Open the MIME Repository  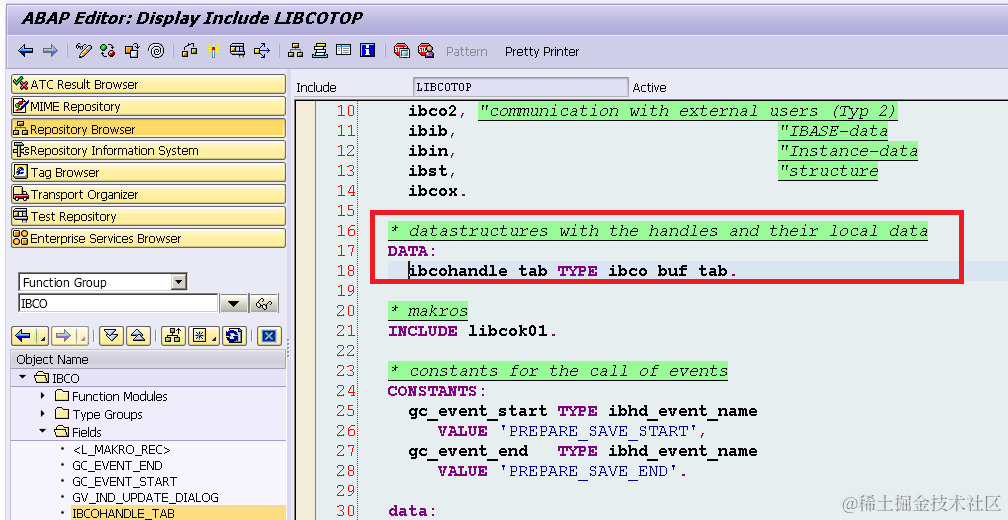148,106
